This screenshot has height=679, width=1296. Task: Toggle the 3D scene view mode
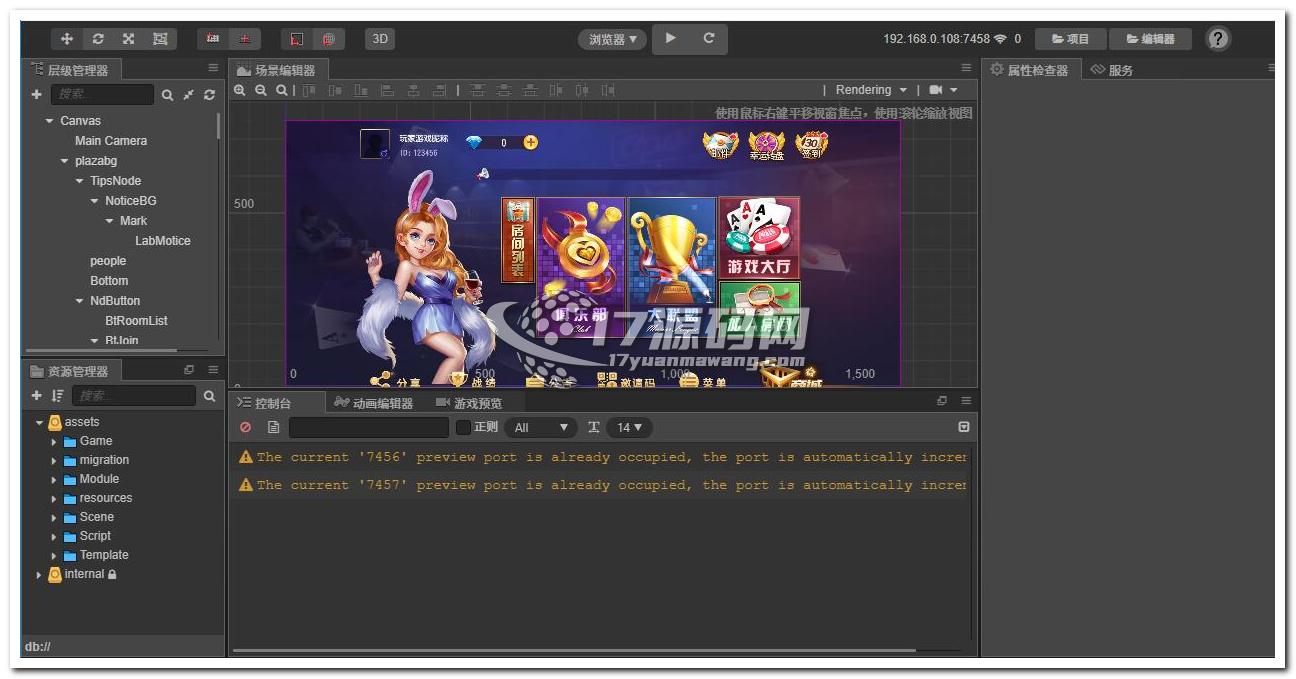click(379, 39)
